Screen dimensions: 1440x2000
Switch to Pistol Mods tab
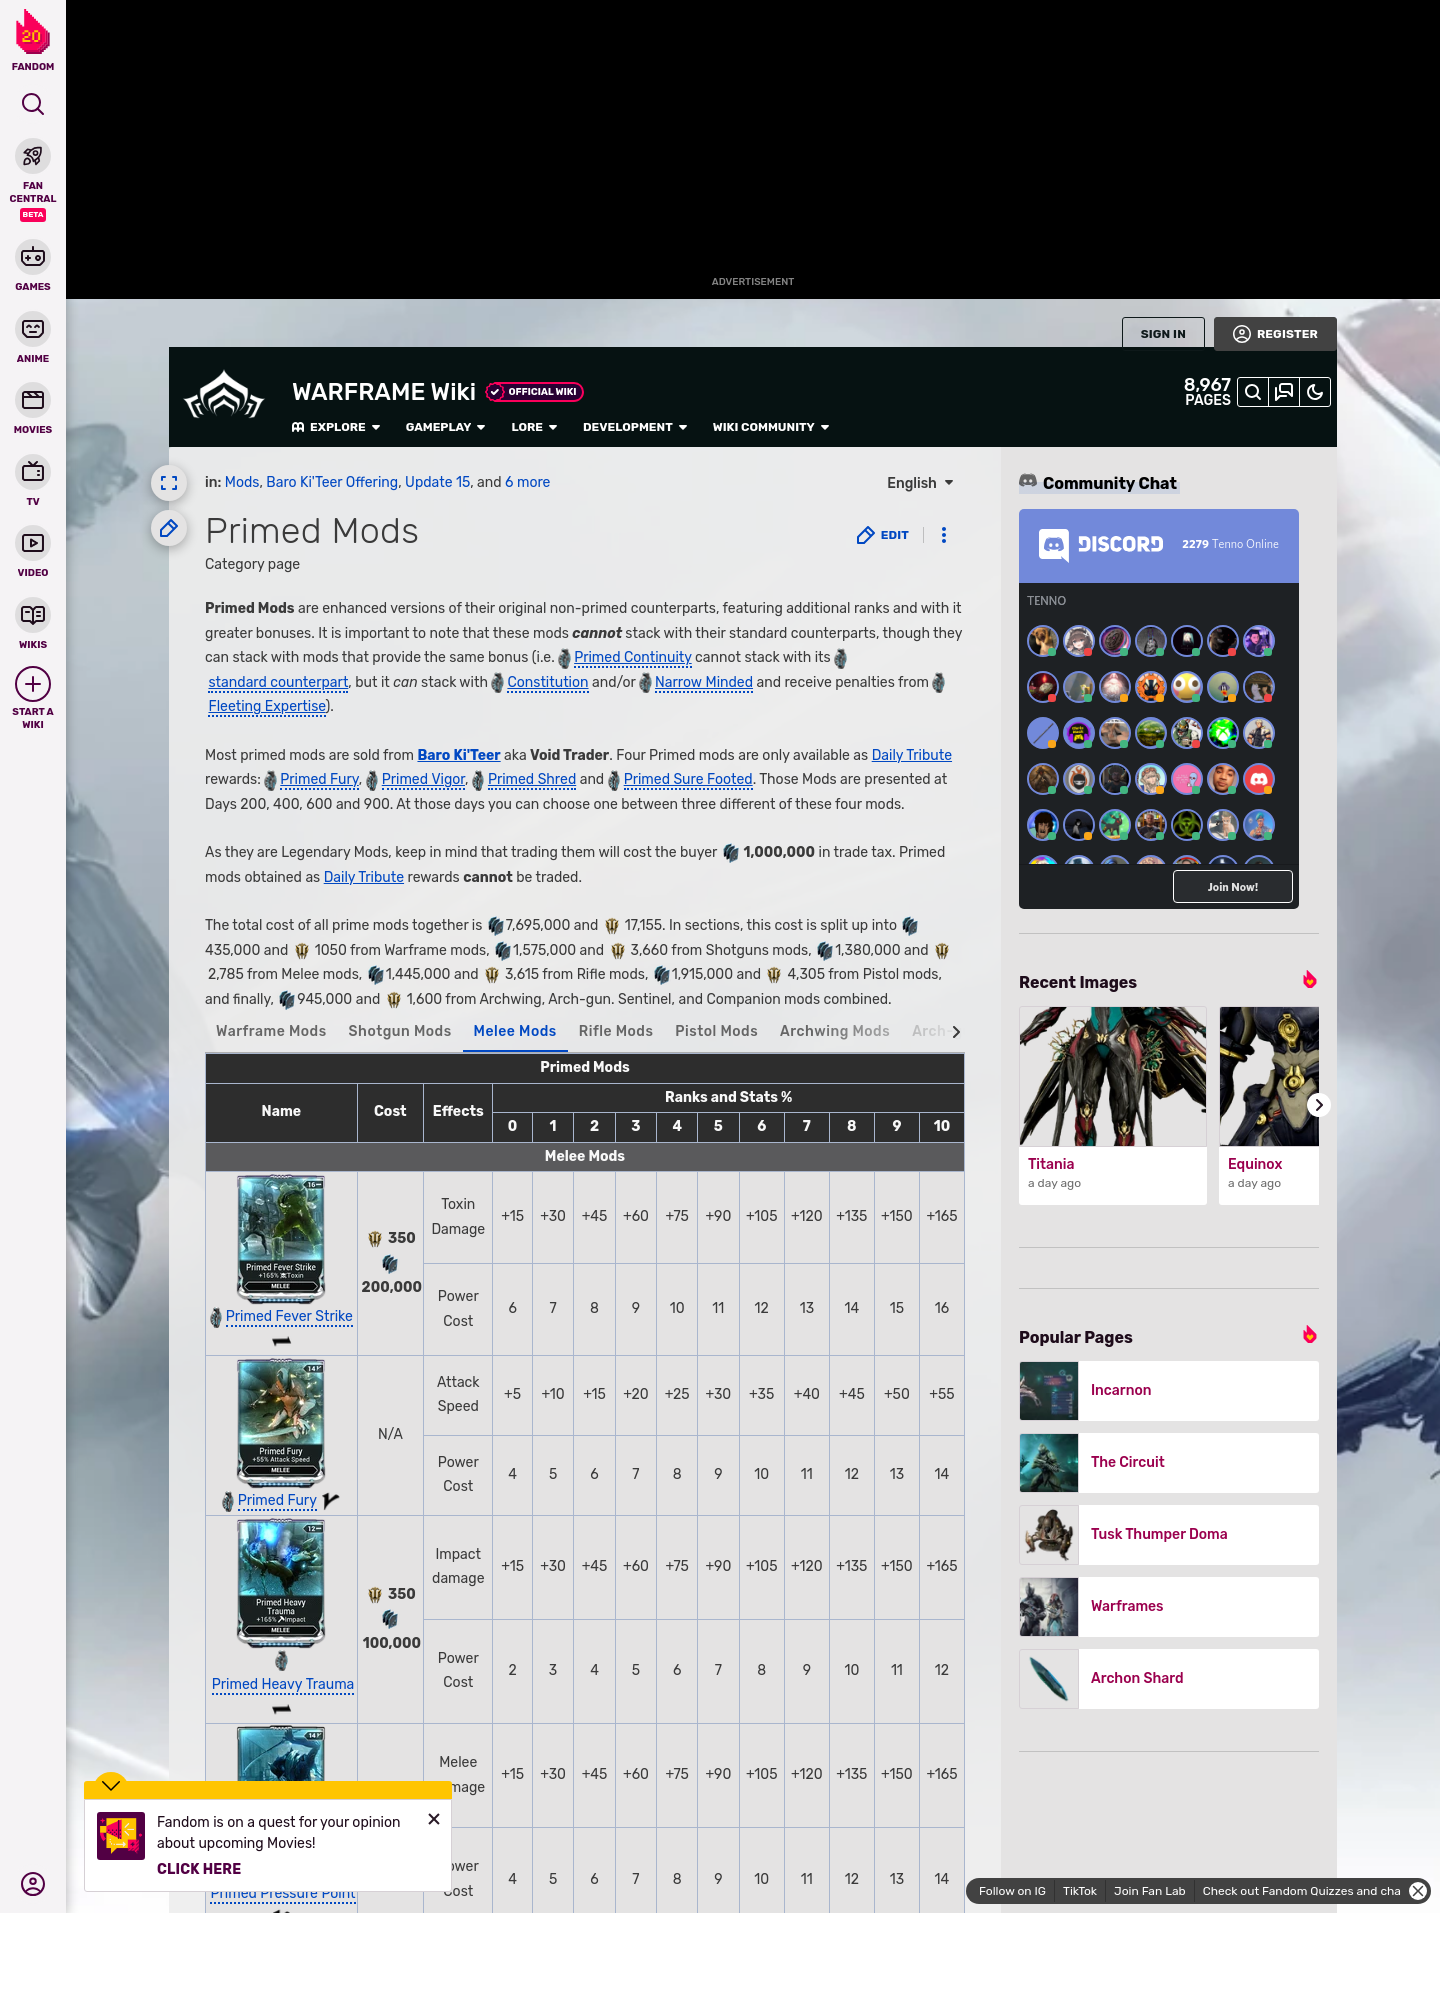716,1031
